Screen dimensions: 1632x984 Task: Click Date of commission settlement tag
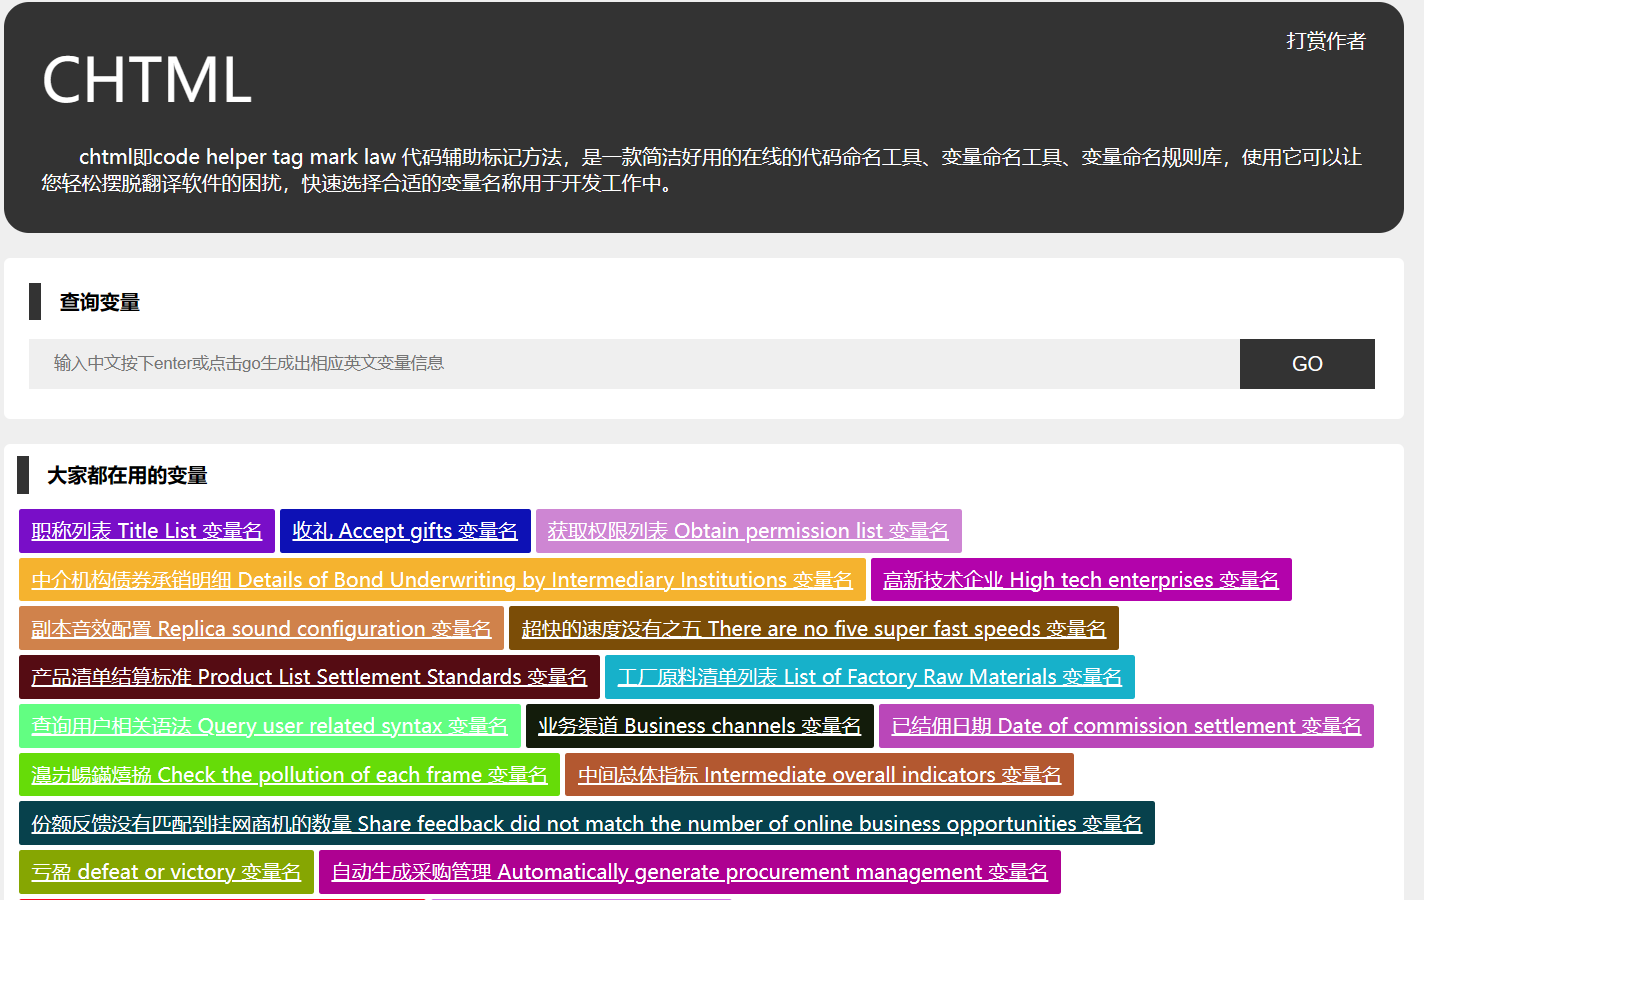1126,726
